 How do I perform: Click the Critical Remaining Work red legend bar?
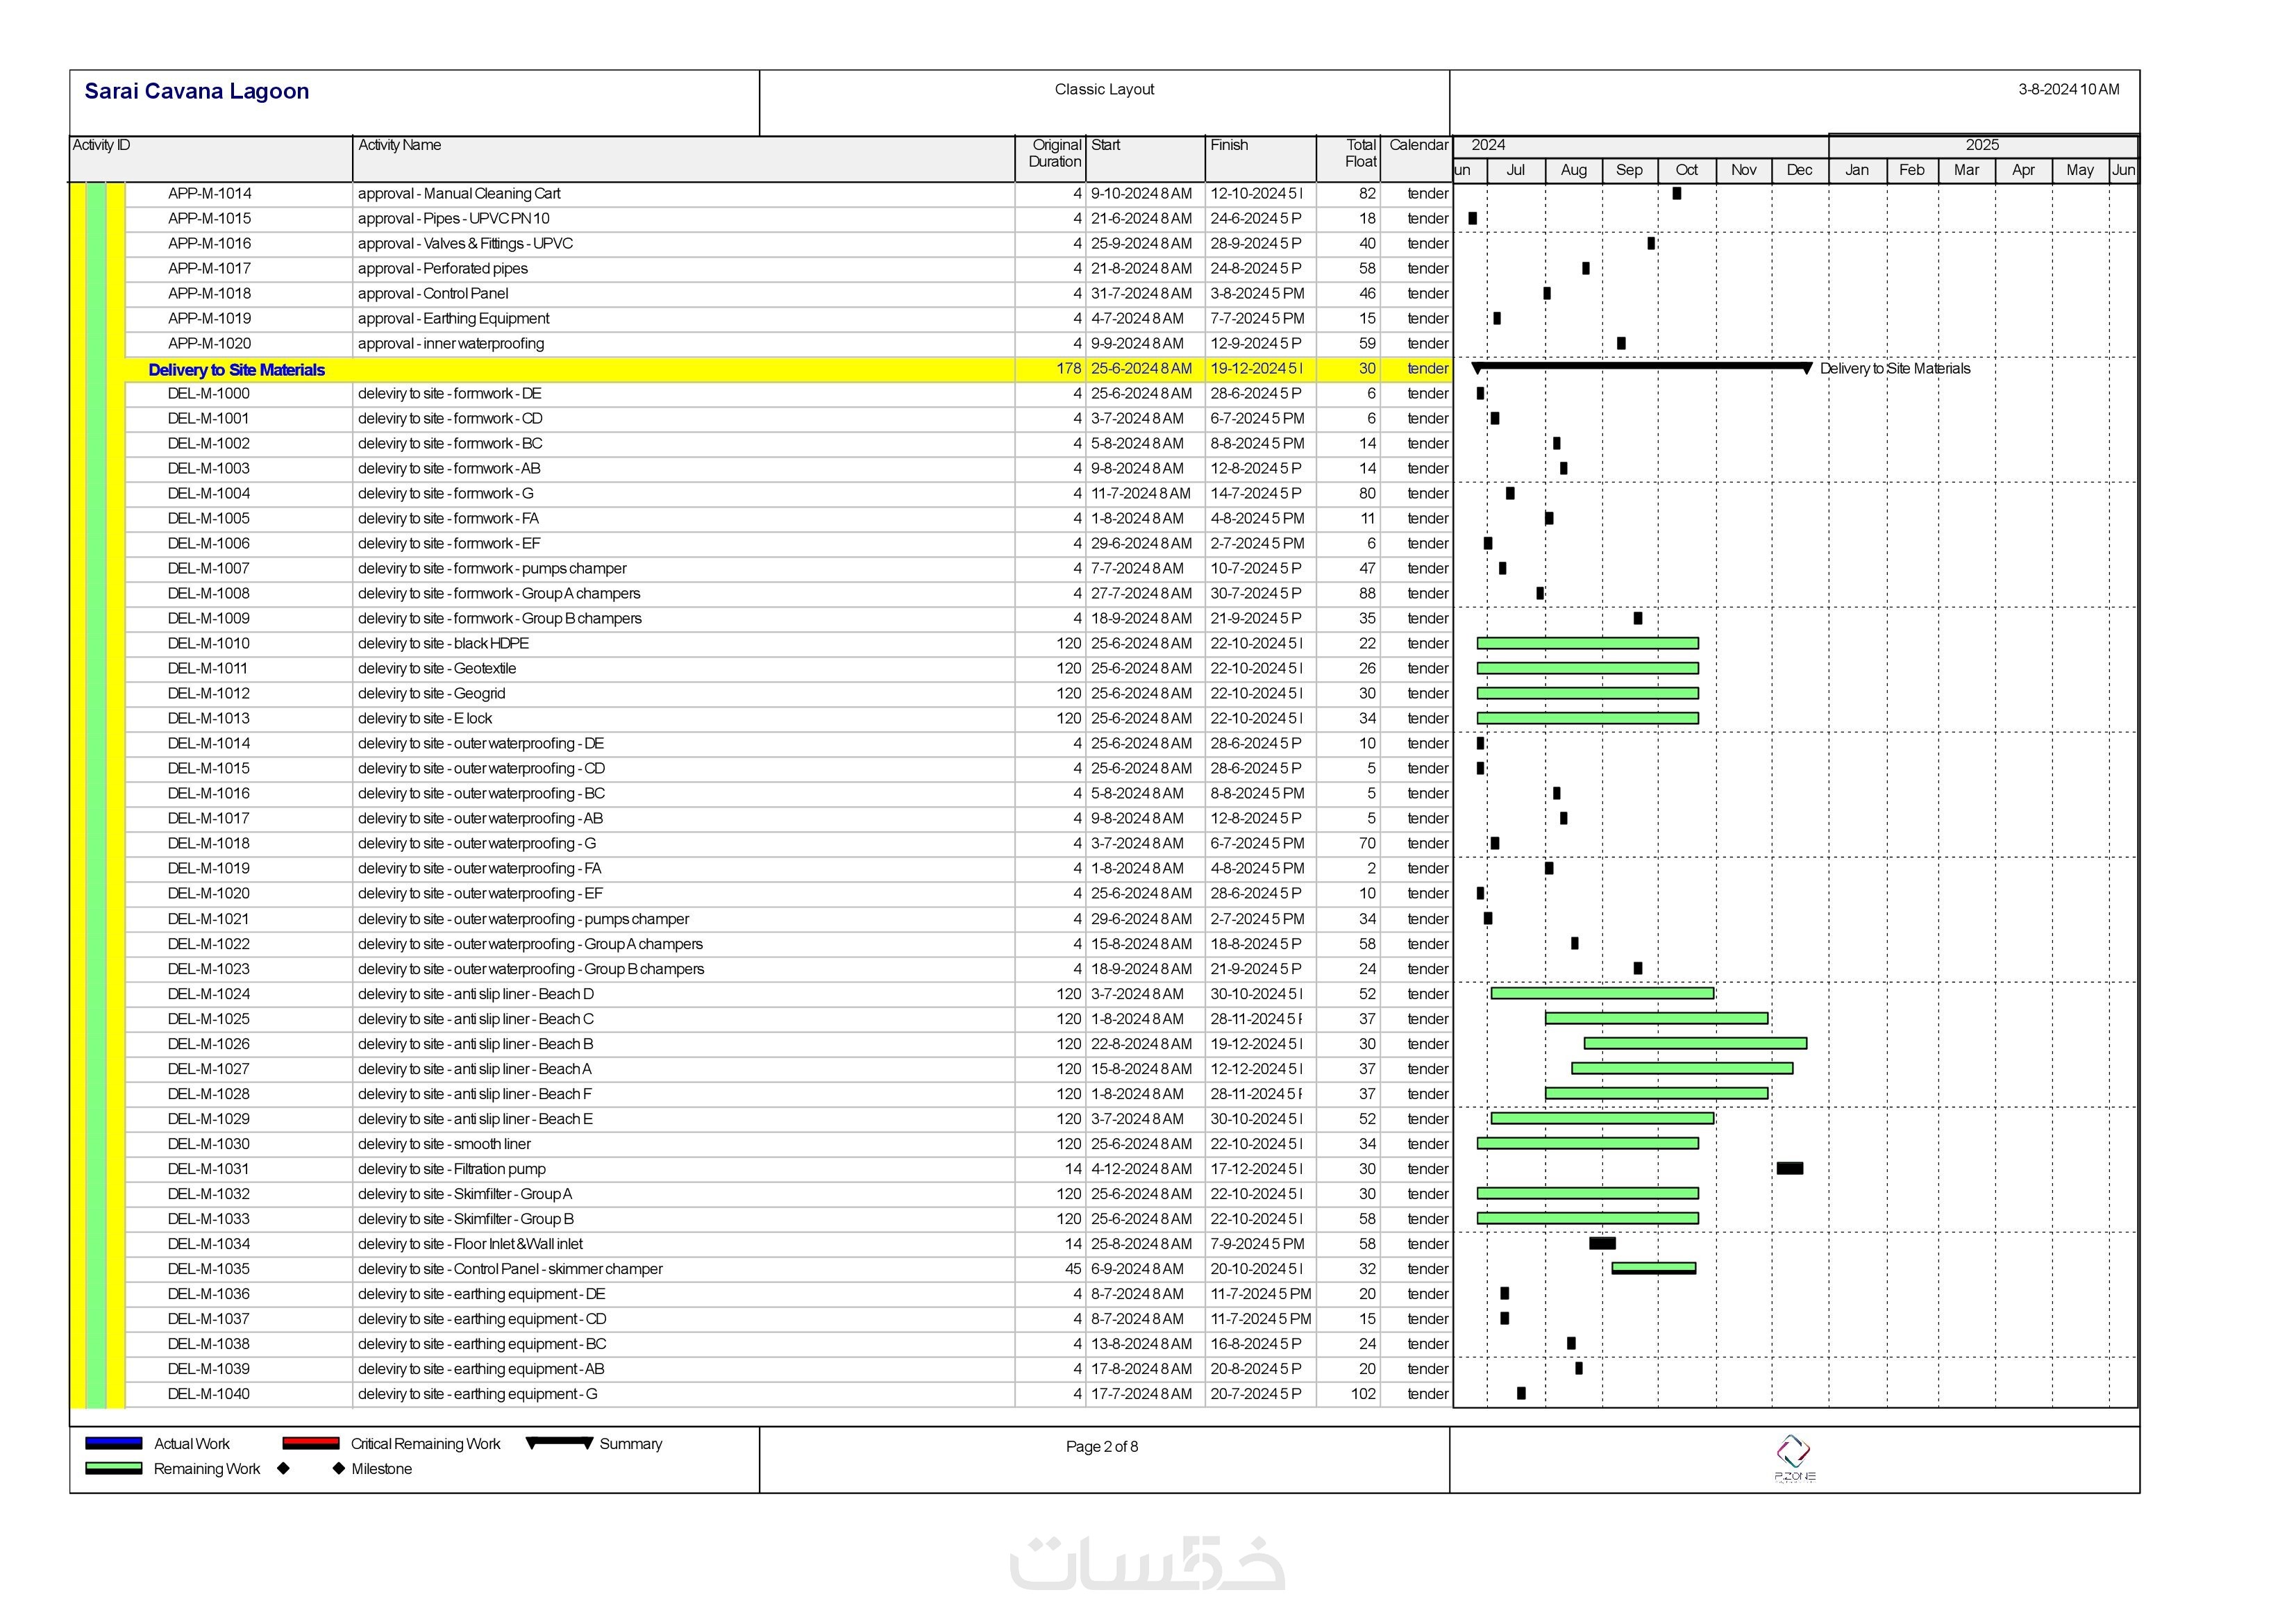click(x=310, y=1443)
